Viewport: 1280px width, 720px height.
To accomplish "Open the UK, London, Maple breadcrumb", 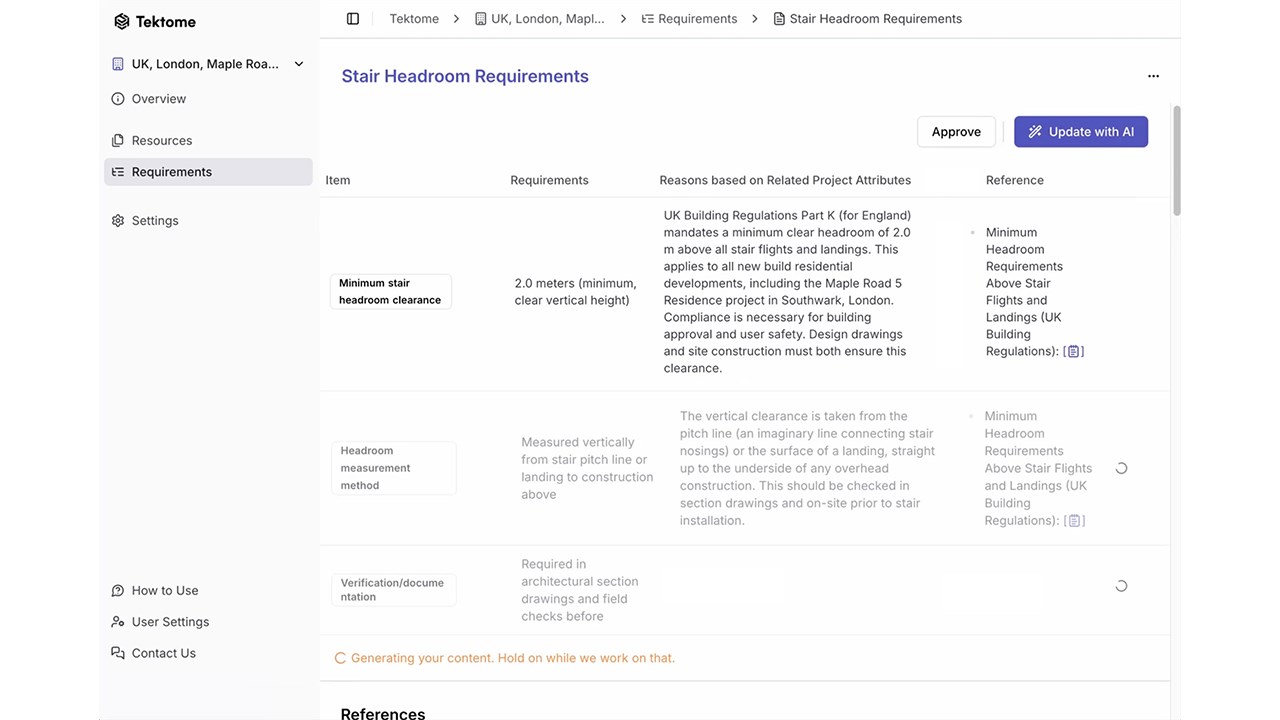I will tap(540, 18).
